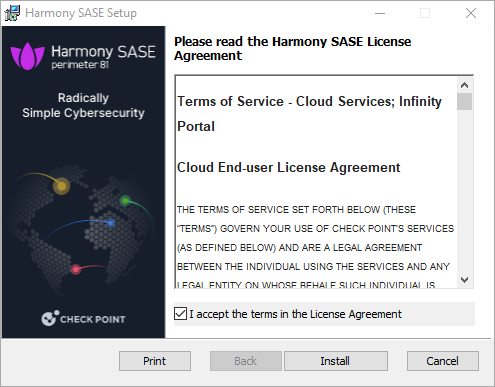Click the Check Point logo at bottom
The height and width of the screenshot is (387, 495).
[83, 318]
